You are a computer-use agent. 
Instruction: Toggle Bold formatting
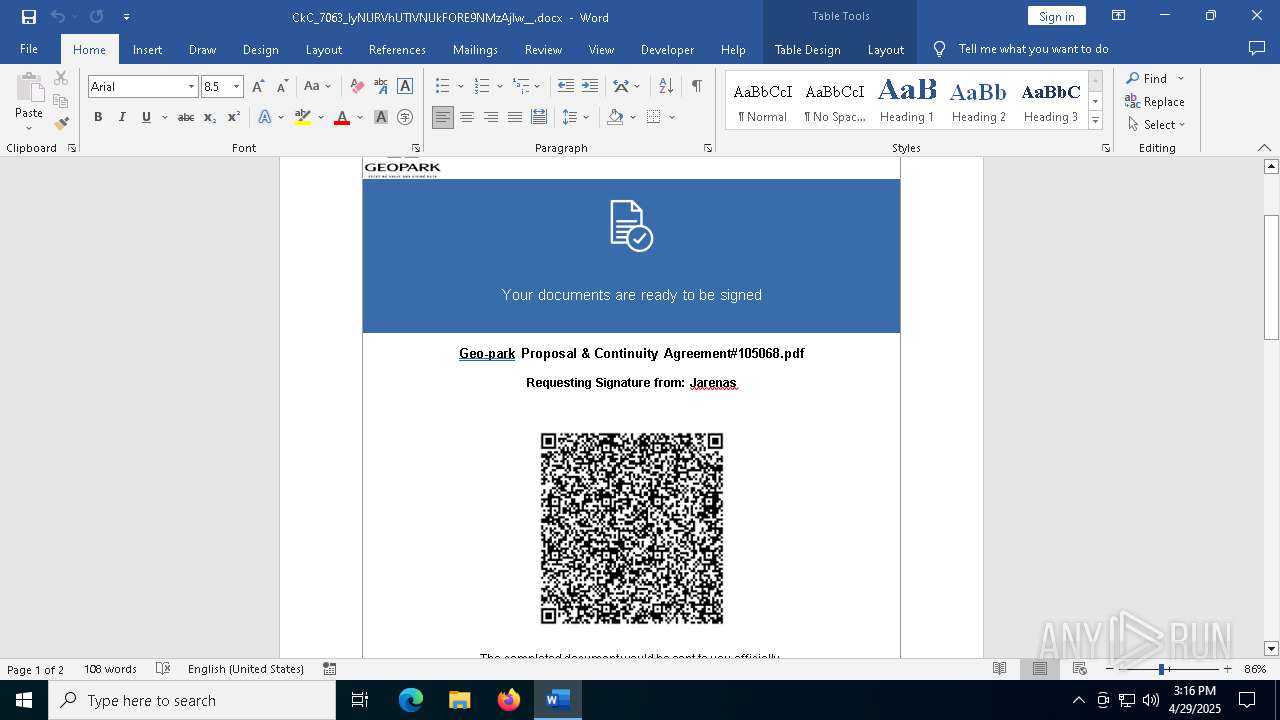point(98,117)
